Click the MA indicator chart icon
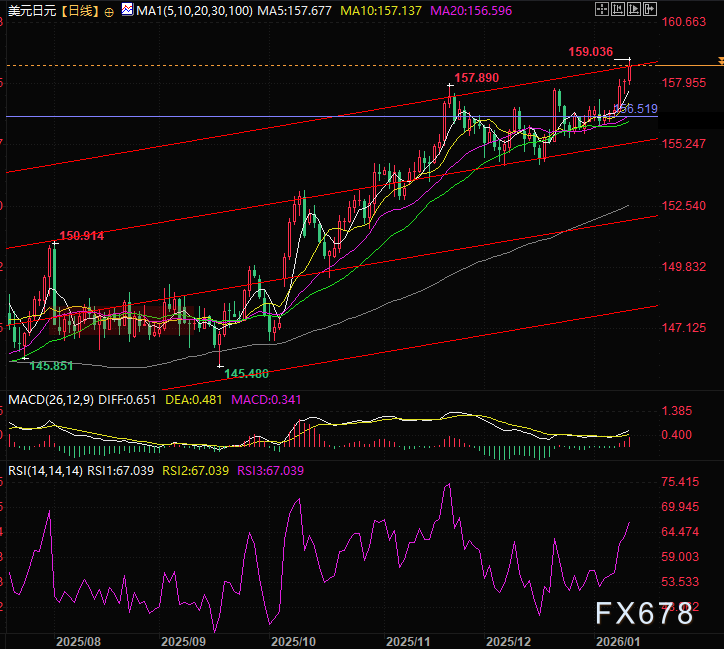This screenshot has height=649, width=724. (x=126, y=9)
